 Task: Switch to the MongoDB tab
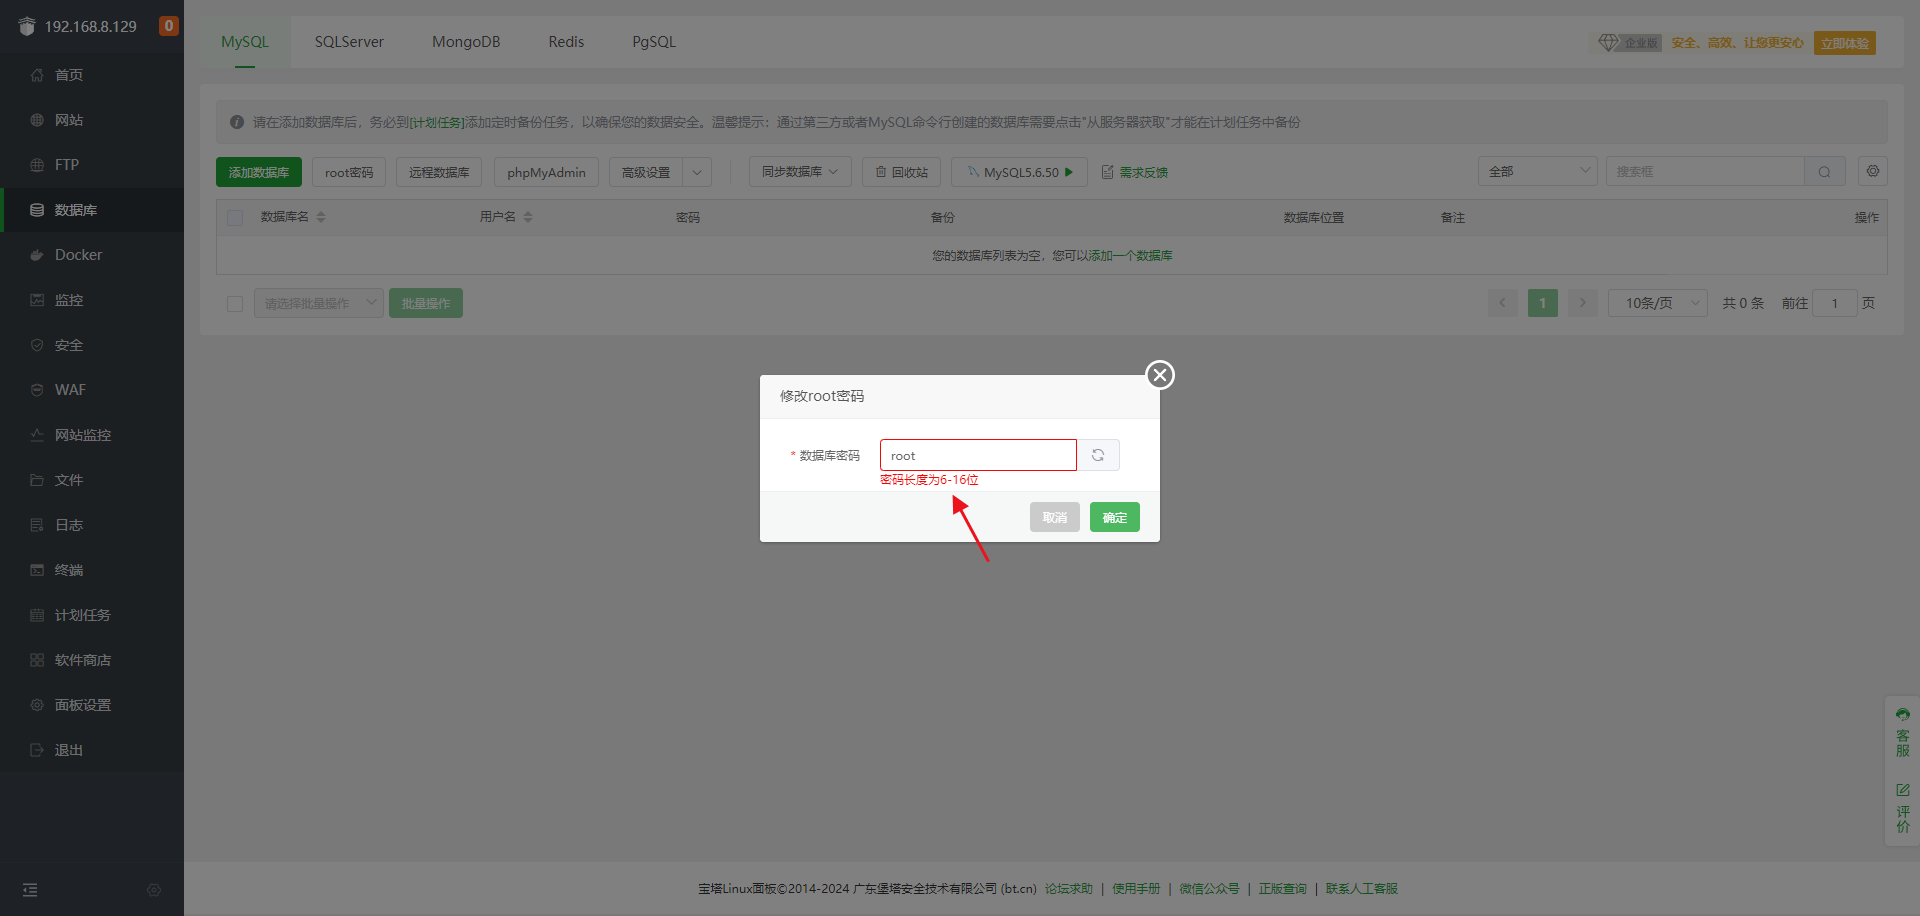click(x=466, y=42)
